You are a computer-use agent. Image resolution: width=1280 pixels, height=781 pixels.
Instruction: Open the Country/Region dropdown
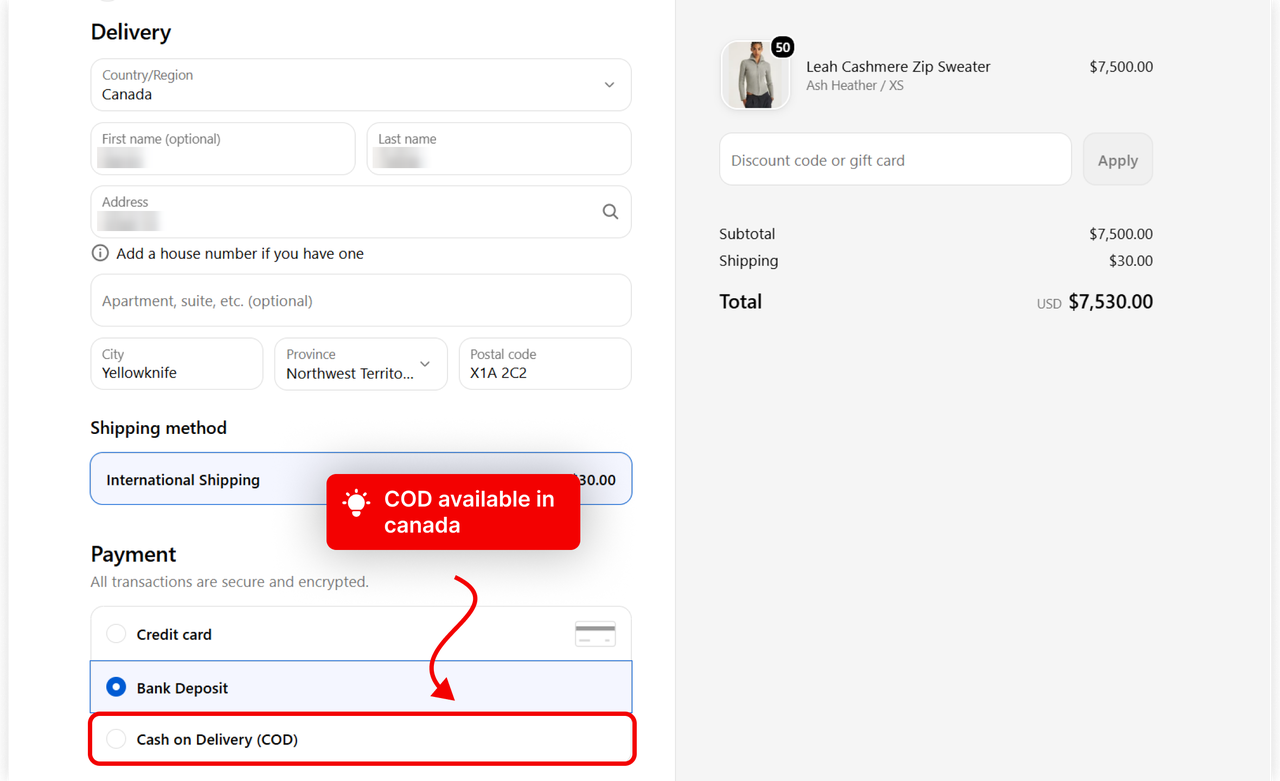(x=361, y=85)
